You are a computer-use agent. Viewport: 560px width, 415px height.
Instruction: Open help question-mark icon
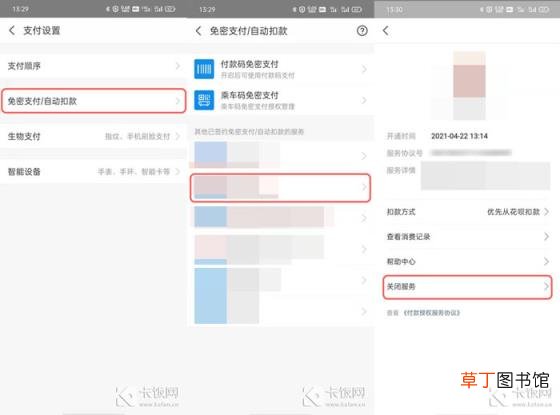(x=362, y=31)
